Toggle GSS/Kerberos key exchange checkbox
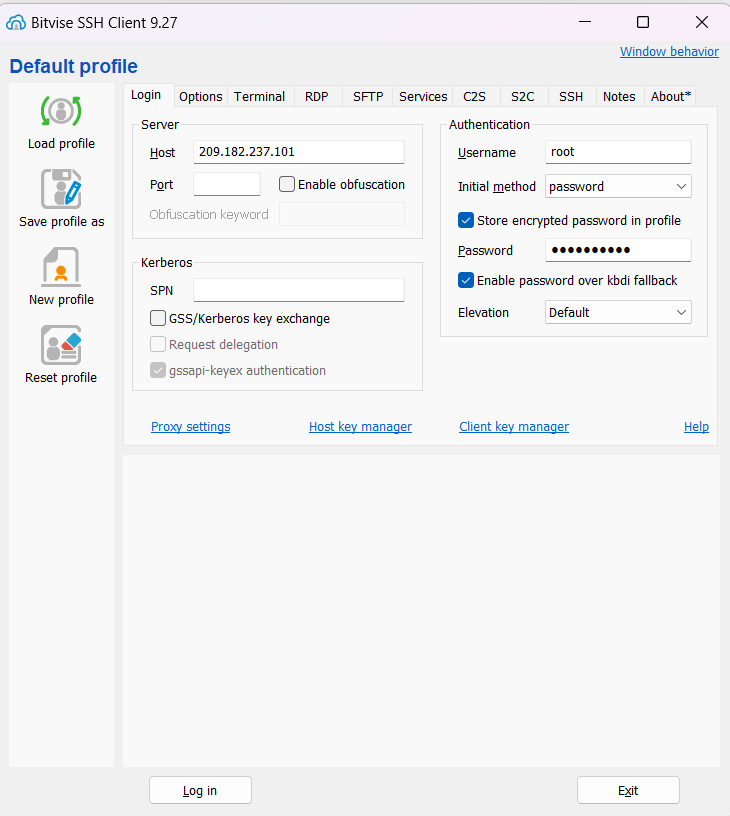730x816 pixels. [158, 318]
